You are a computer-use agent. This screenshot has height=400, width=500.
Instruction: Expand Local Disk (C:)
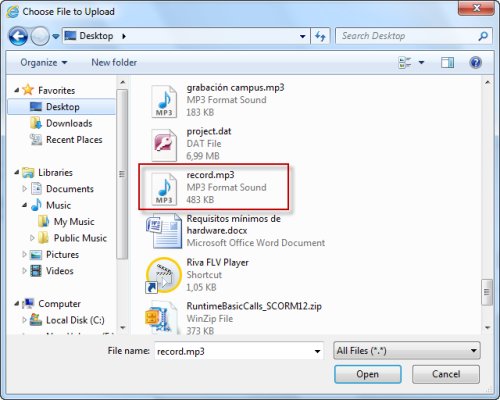[x=24, y=320]
